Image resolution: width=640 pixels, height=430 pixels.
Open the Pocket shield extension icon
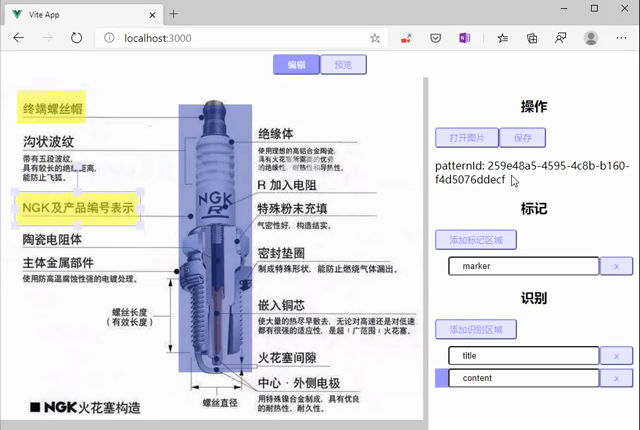tap(436, 38)
